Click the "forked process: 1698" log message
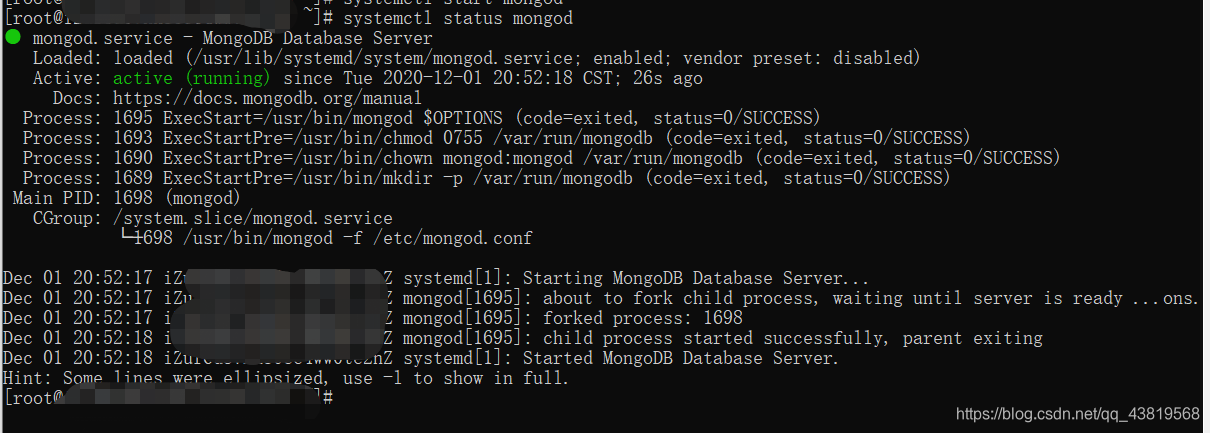1210x433 pixels. pyautogui.click(x=642, y=318)
